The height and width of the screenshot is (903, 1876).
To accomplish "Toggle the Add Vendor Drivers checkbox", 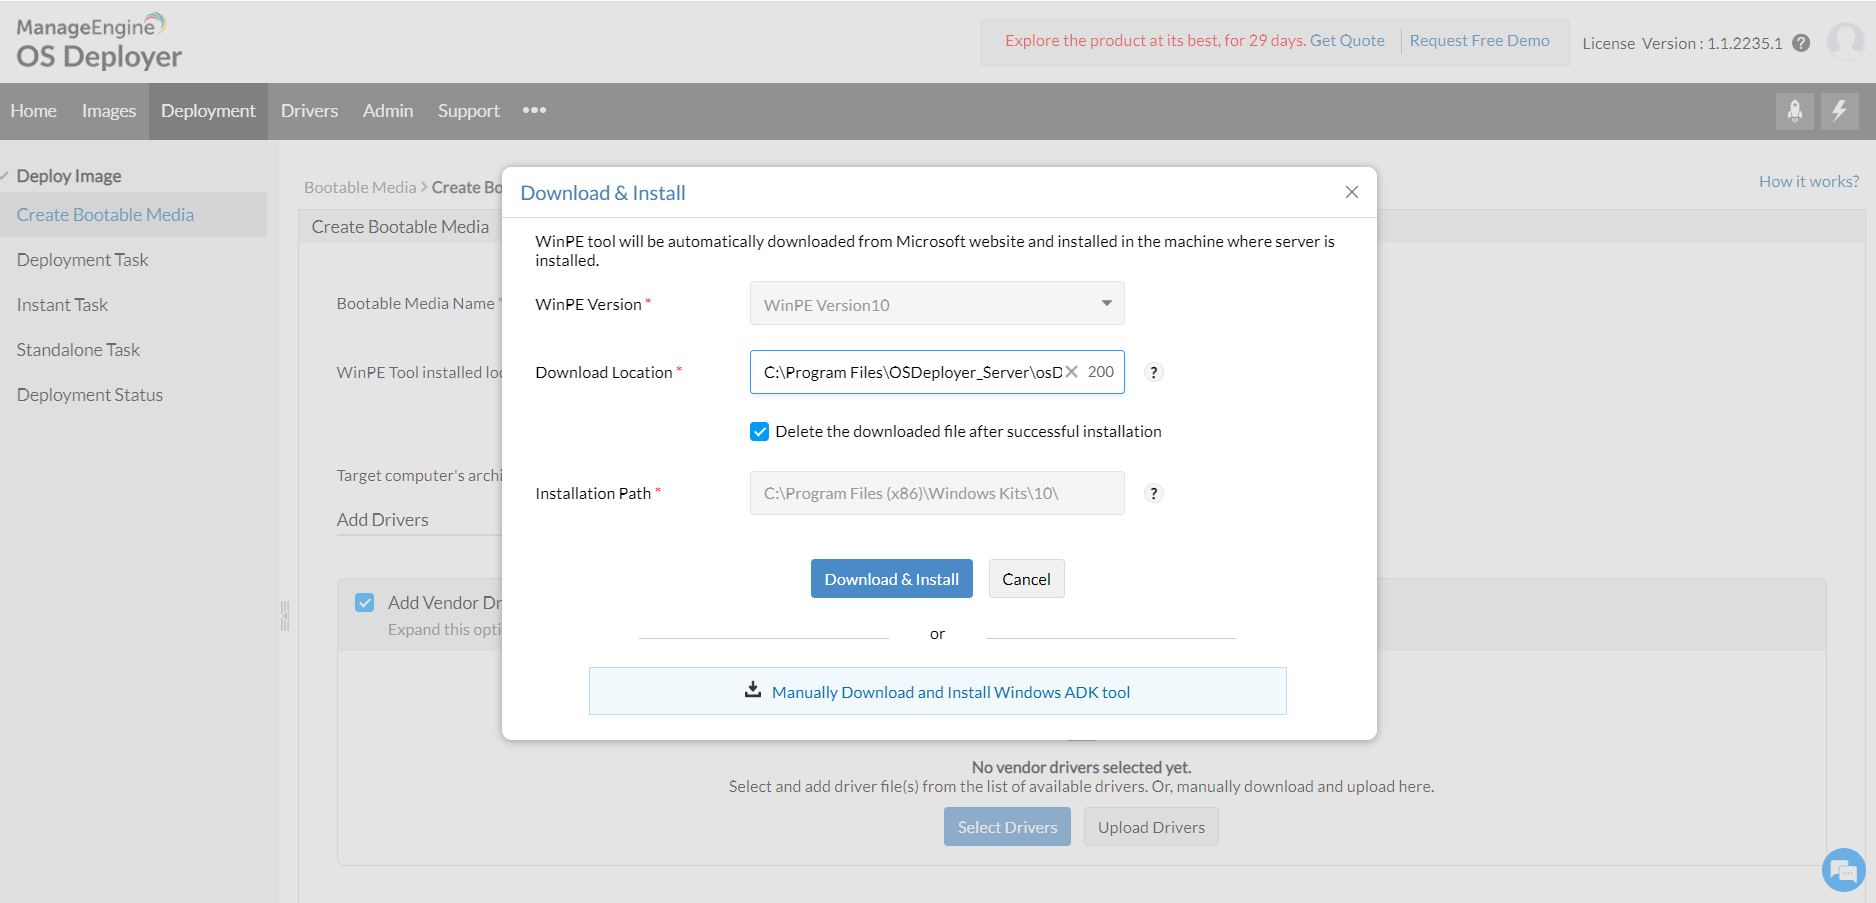I will tap(365, 603).
